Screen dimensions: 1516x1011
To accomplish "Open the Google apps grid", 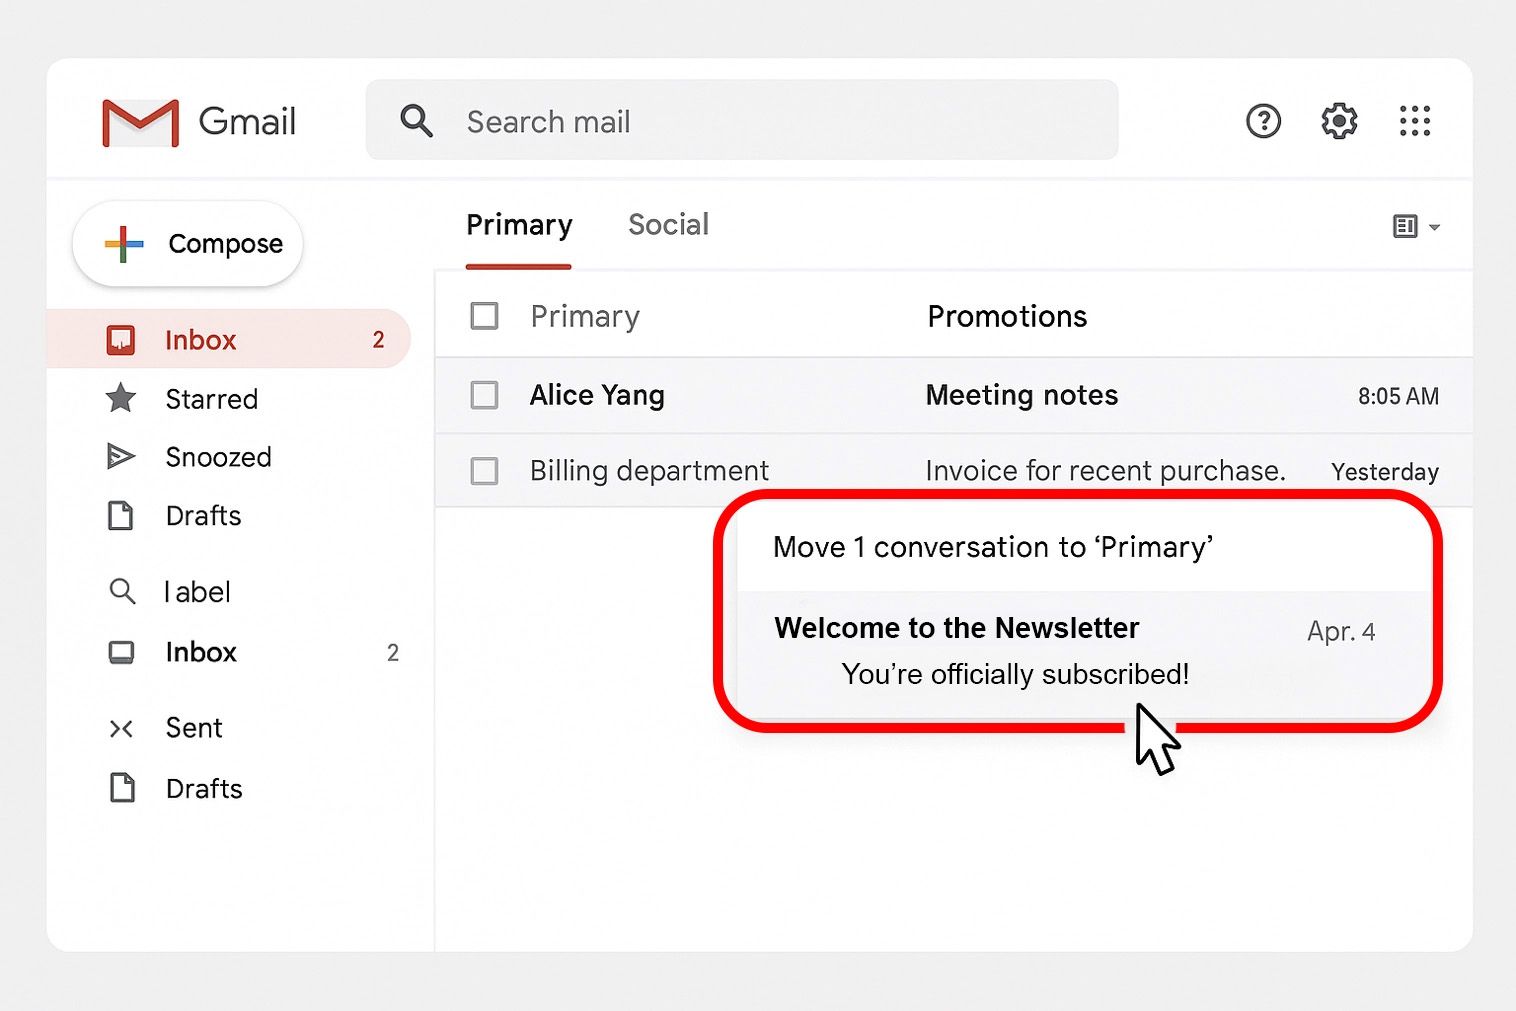I will [1414, 121].
